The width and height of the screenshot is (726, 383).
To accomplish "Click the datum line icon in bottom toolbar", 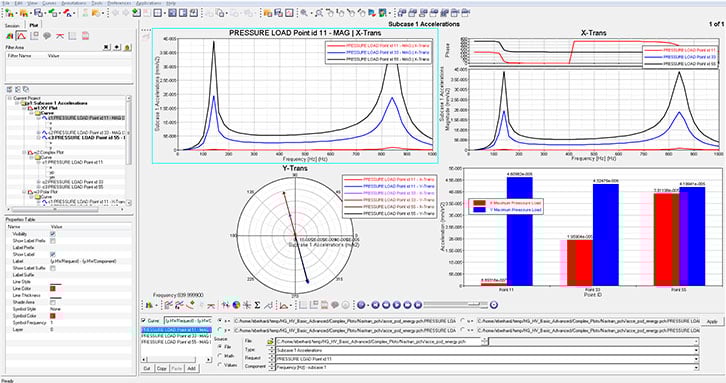I will [x=211, y=305].
